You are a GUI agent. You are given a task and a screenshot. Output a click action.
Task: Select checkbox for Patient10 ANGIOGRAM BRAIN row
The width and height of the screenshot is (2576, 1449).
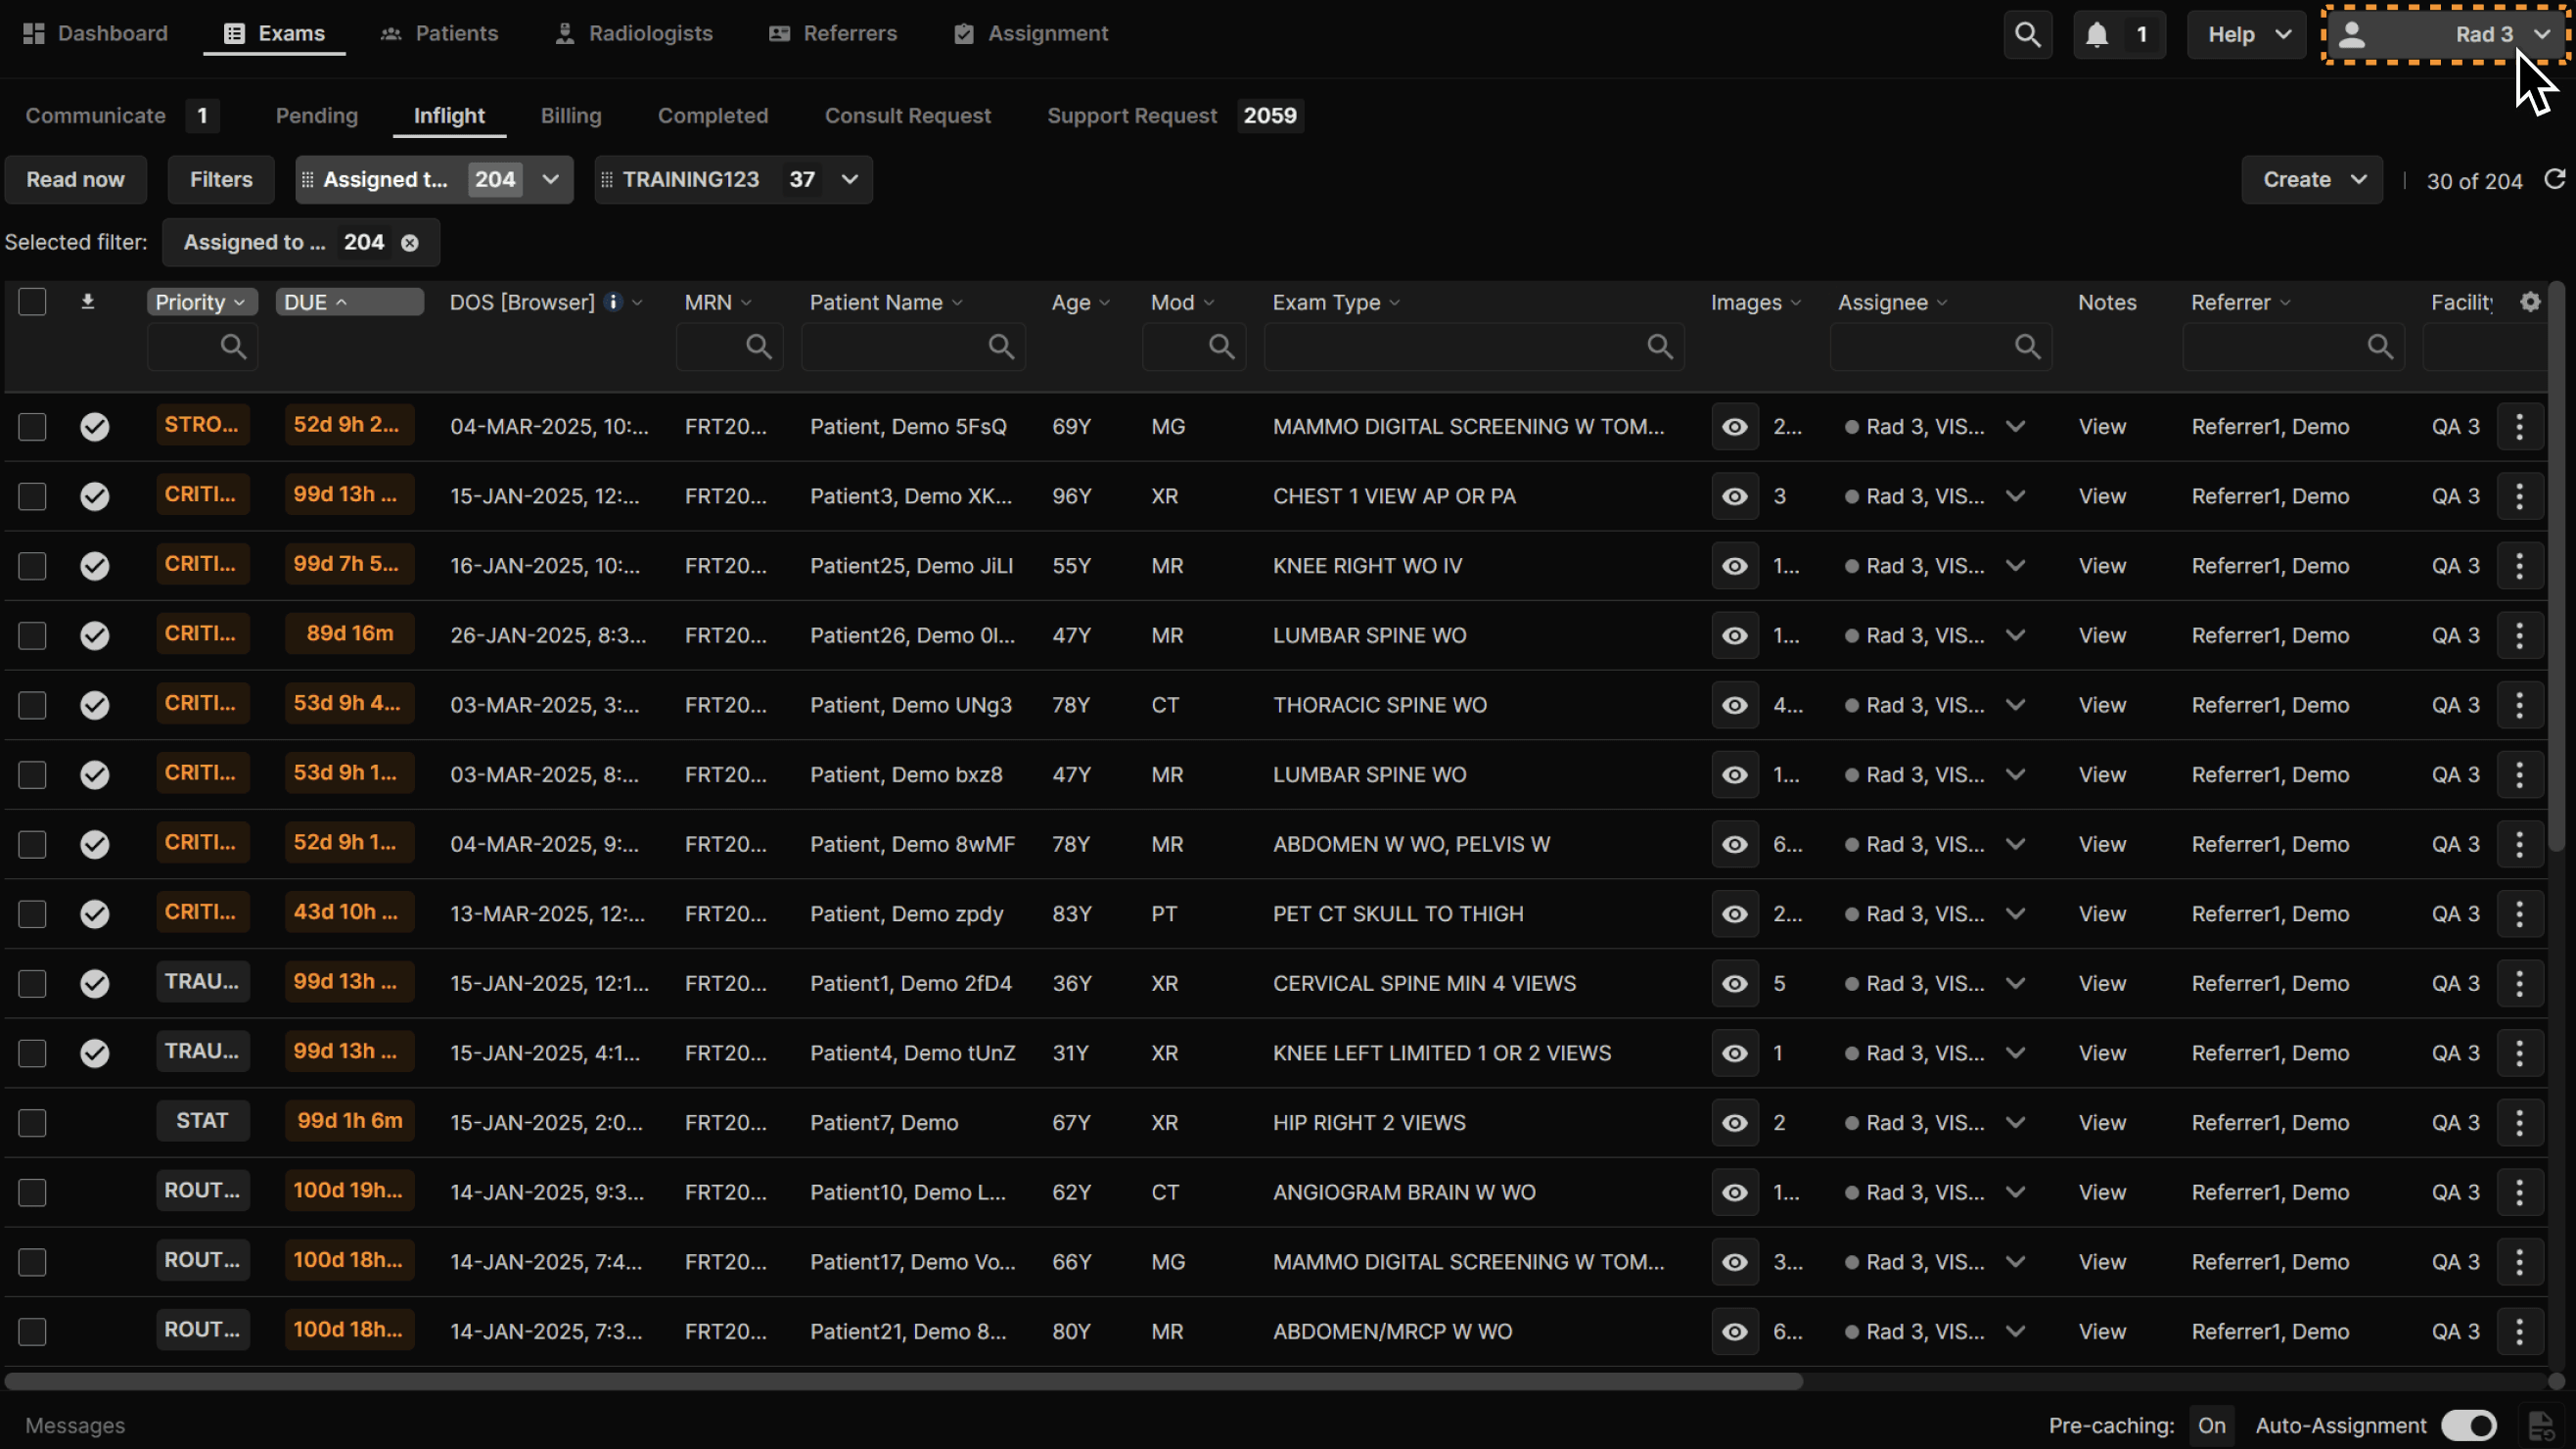(x=32, y=1192)
